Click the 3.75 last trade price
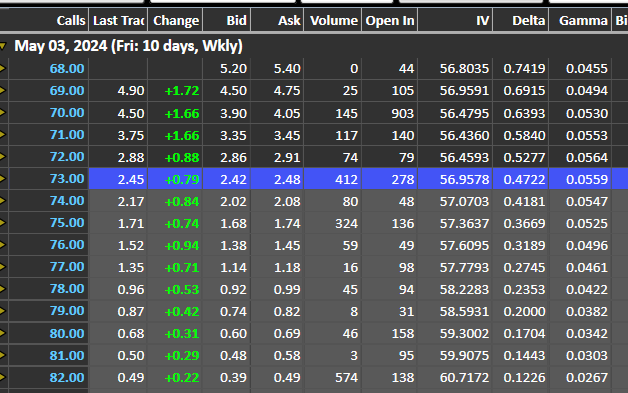This screenshot has height=393, width=628. pyautogui.click(x=131, y=135)
